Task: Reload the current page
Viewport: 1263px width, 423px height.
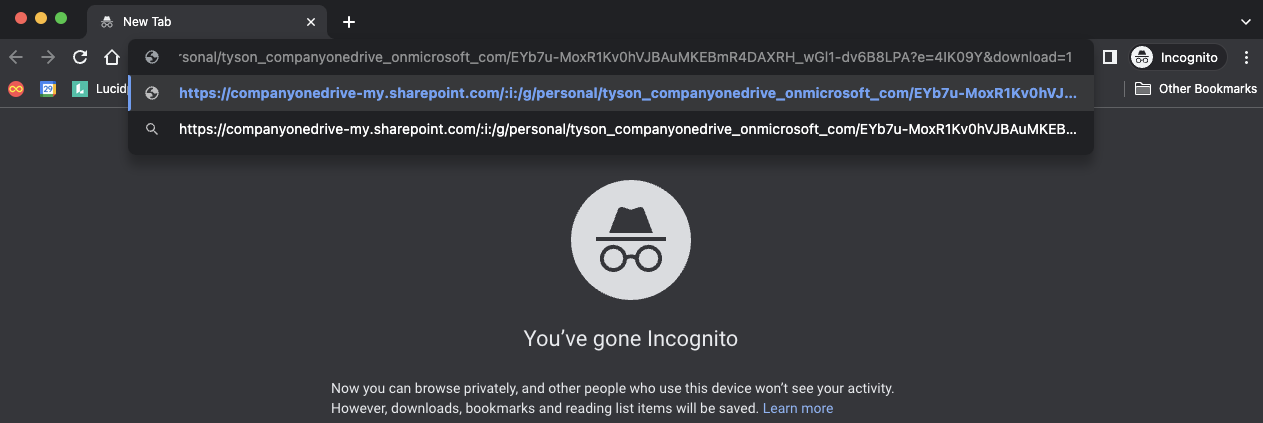Action: tap(80, 57)
